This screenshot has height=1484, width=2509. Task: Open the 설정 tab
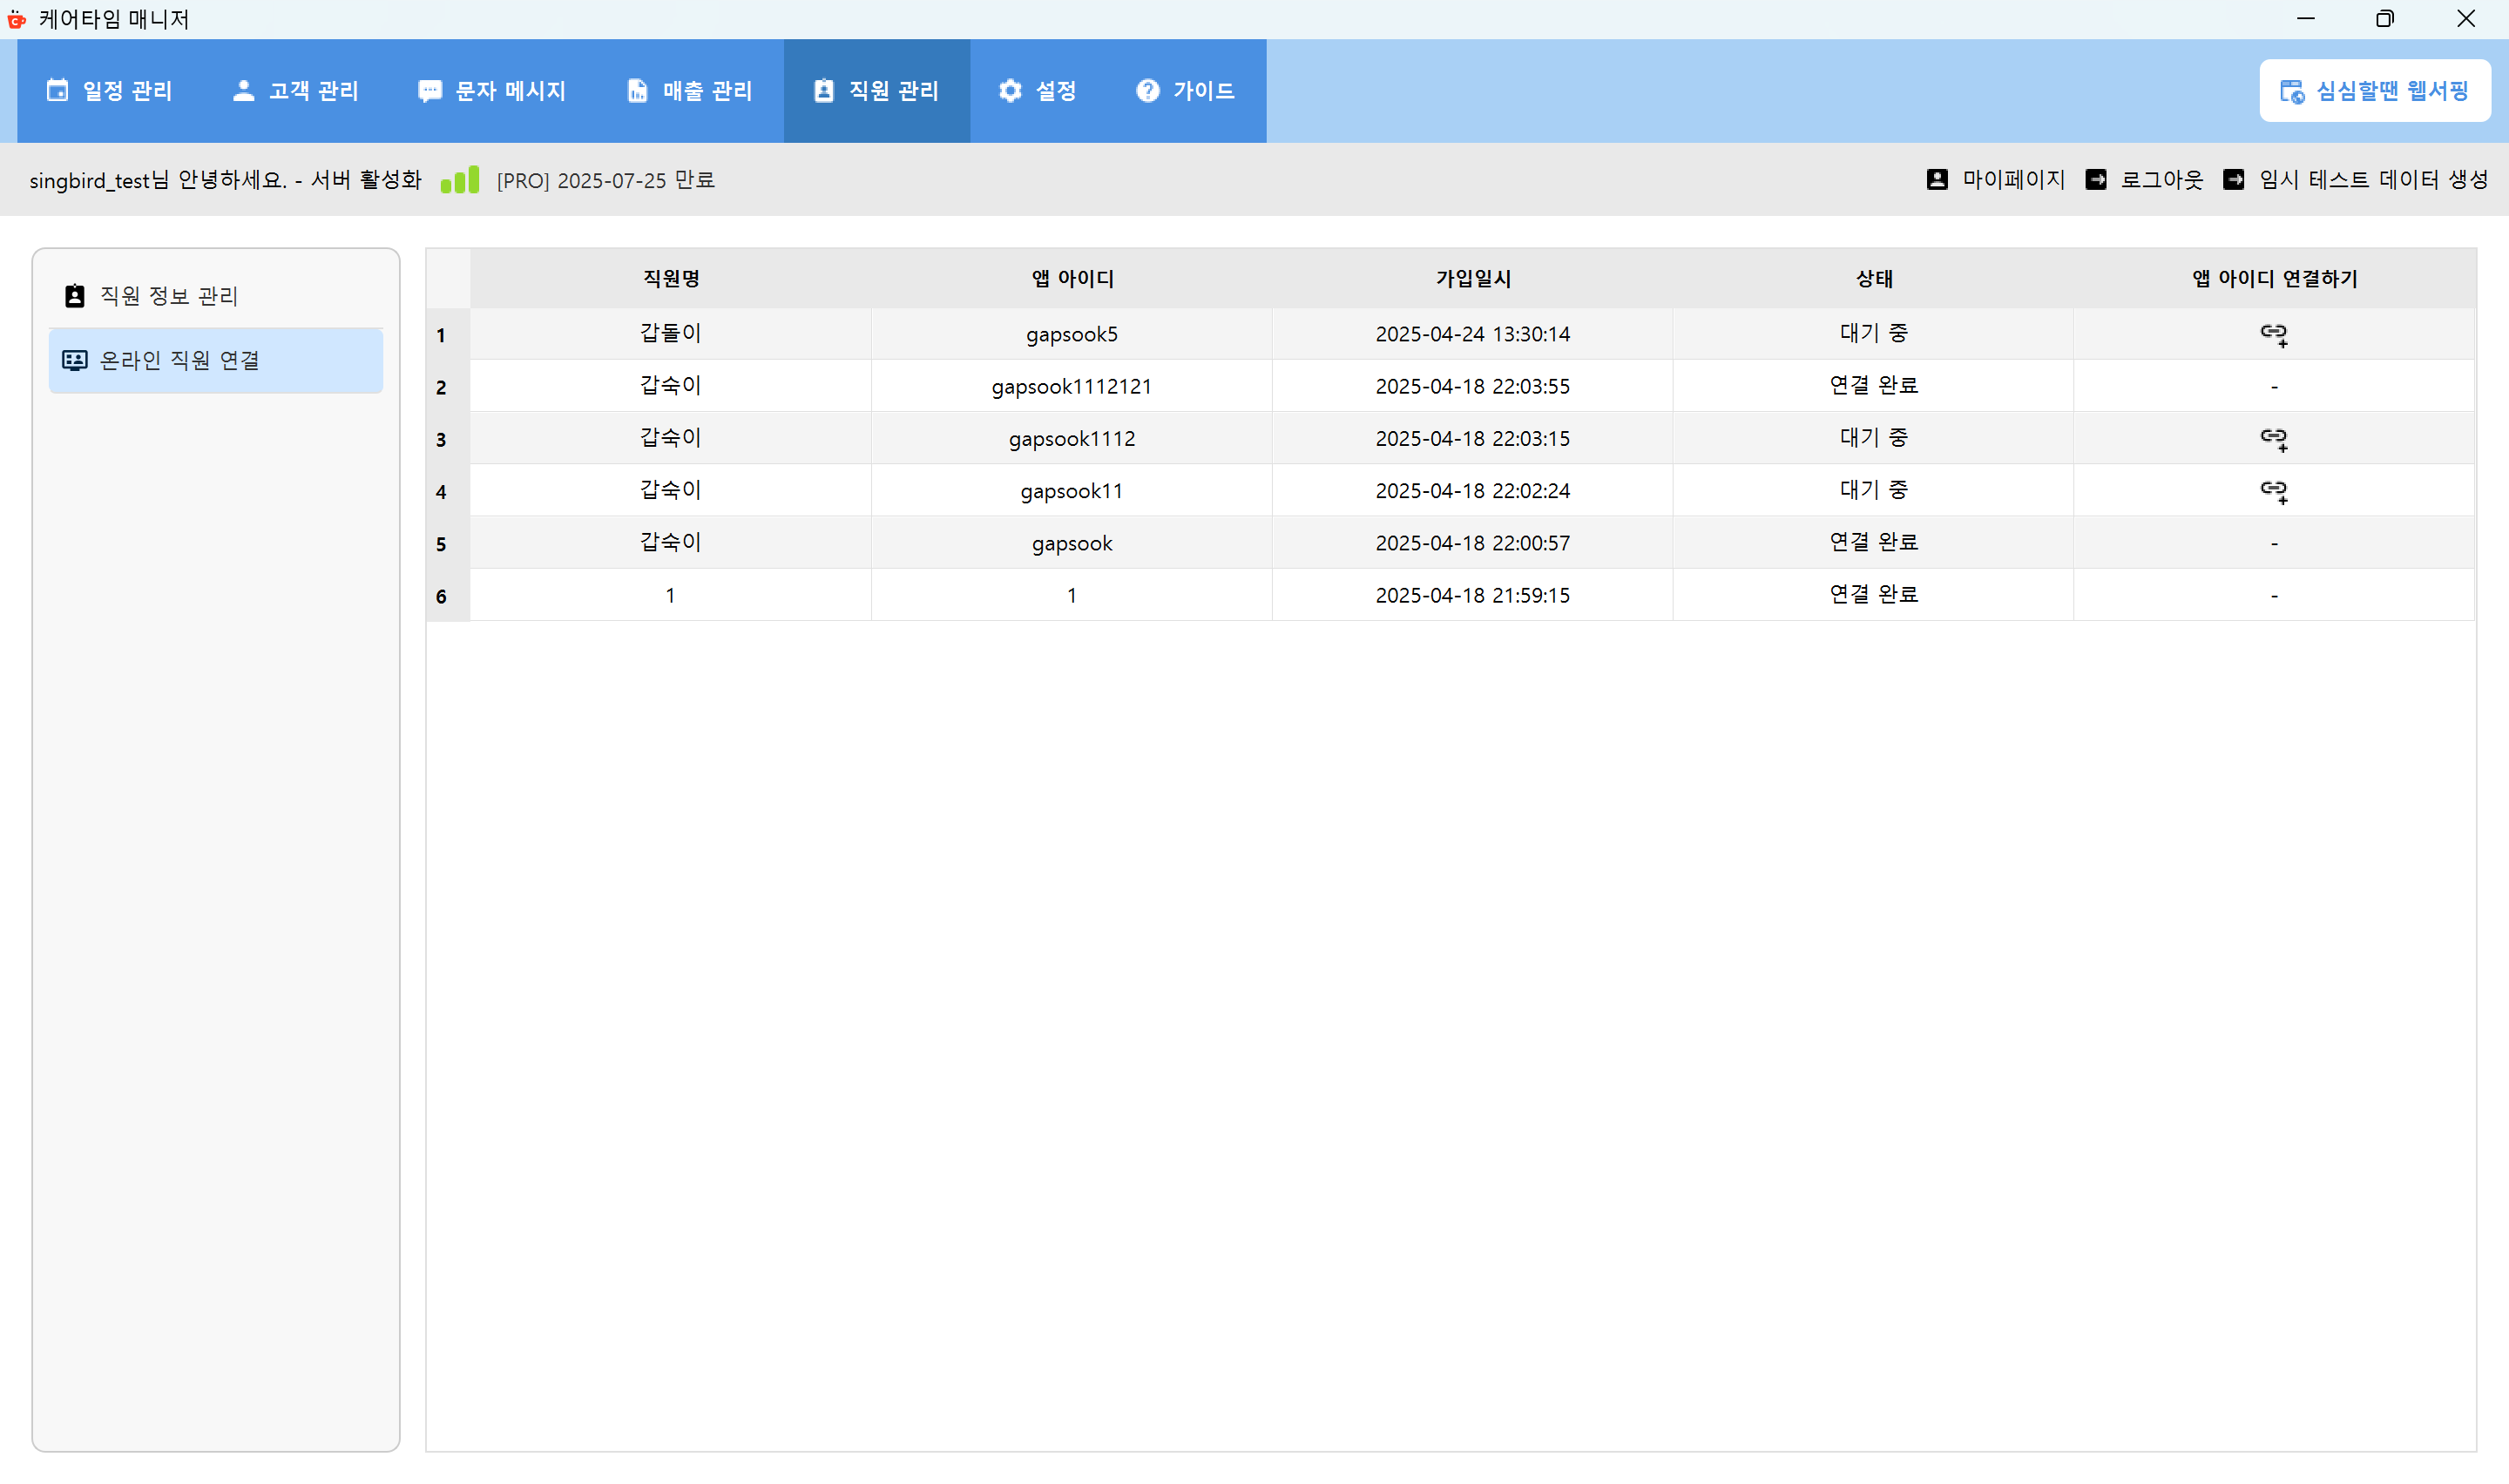pyautogui.click(x=1038, y=91)
